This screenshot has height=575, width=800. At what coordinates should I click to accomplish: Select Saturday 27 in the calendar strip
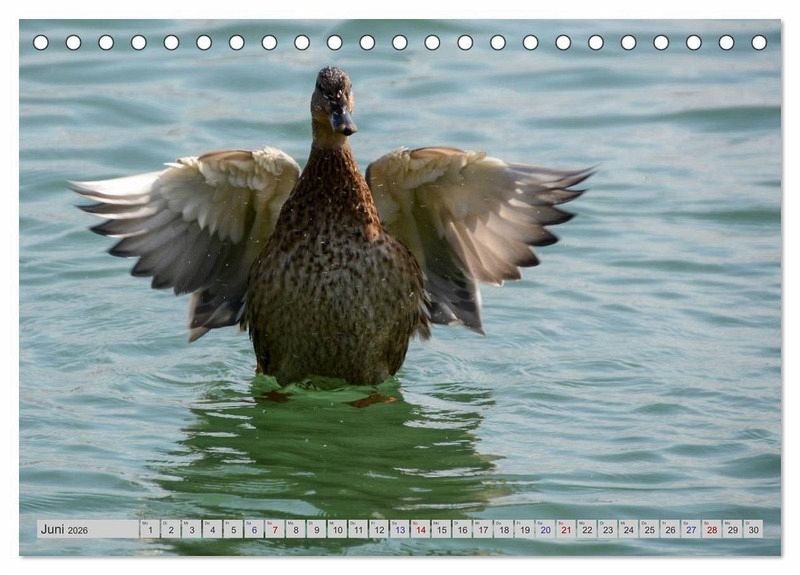coord(691,529)
